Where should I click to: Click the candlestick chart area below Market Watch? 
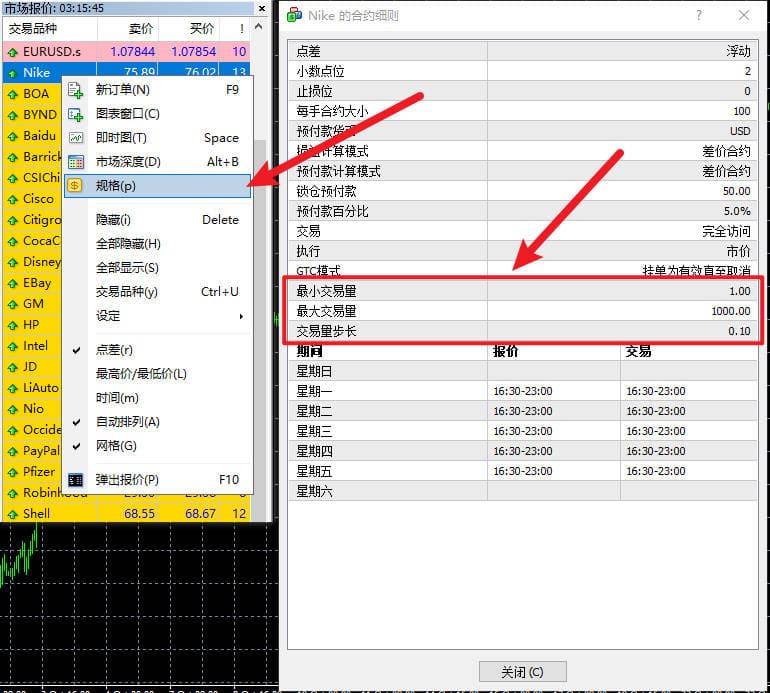(x=138, y=604)
